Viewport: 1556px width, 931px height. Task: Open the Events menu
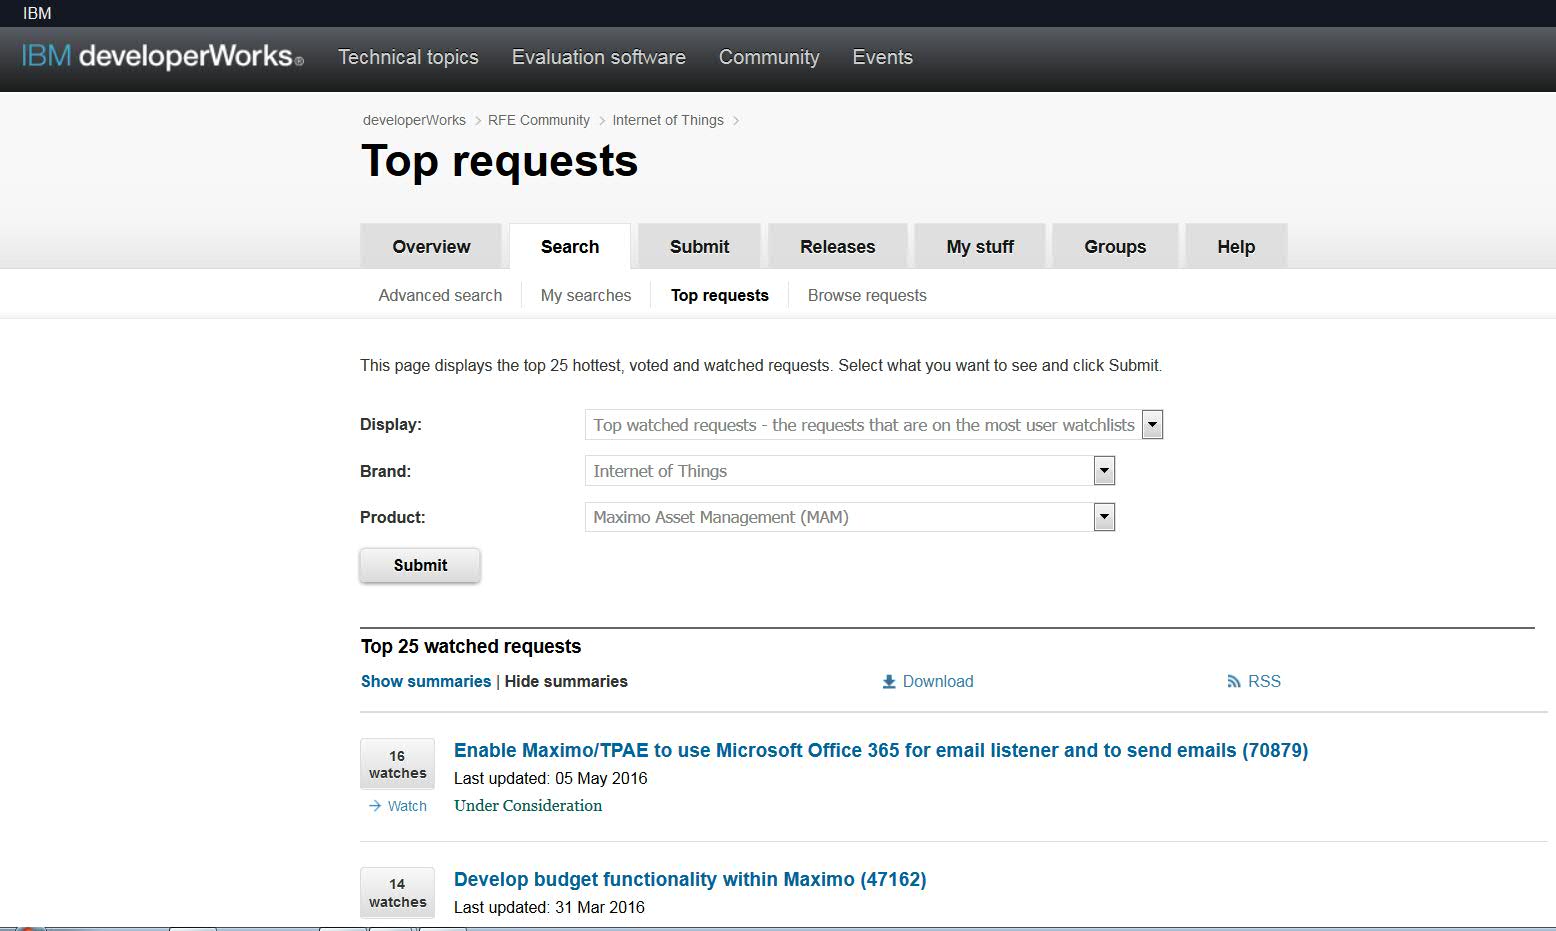point(882,57)
